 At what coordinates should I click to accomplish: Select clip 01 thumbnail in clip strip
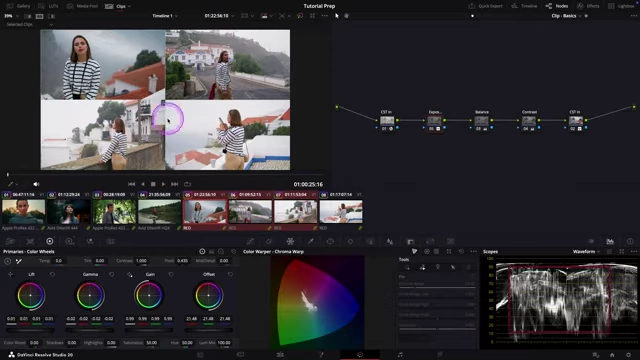23,211
